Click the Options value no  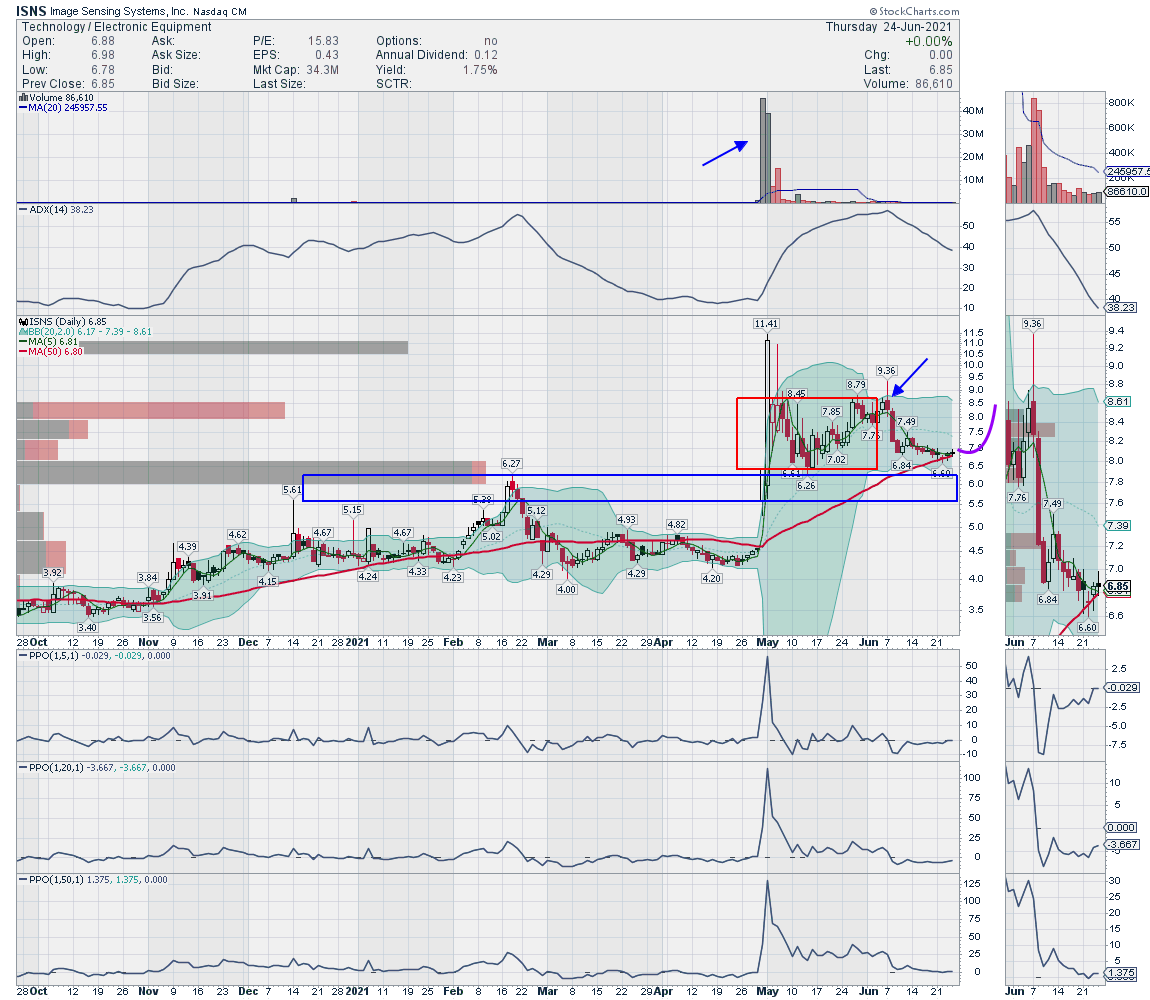point(491,41)
